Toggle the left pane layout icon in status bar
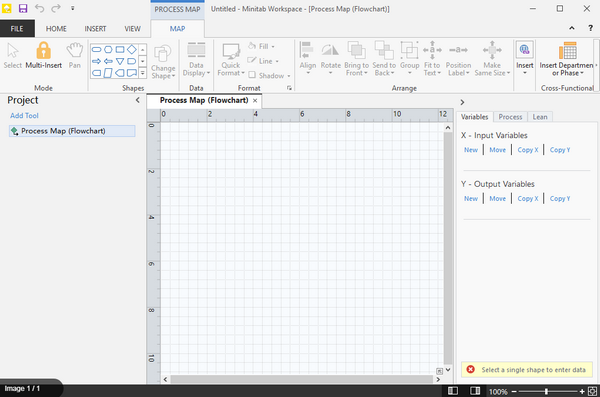Screen dimensions: 600x397 click(x=453, y=391)
